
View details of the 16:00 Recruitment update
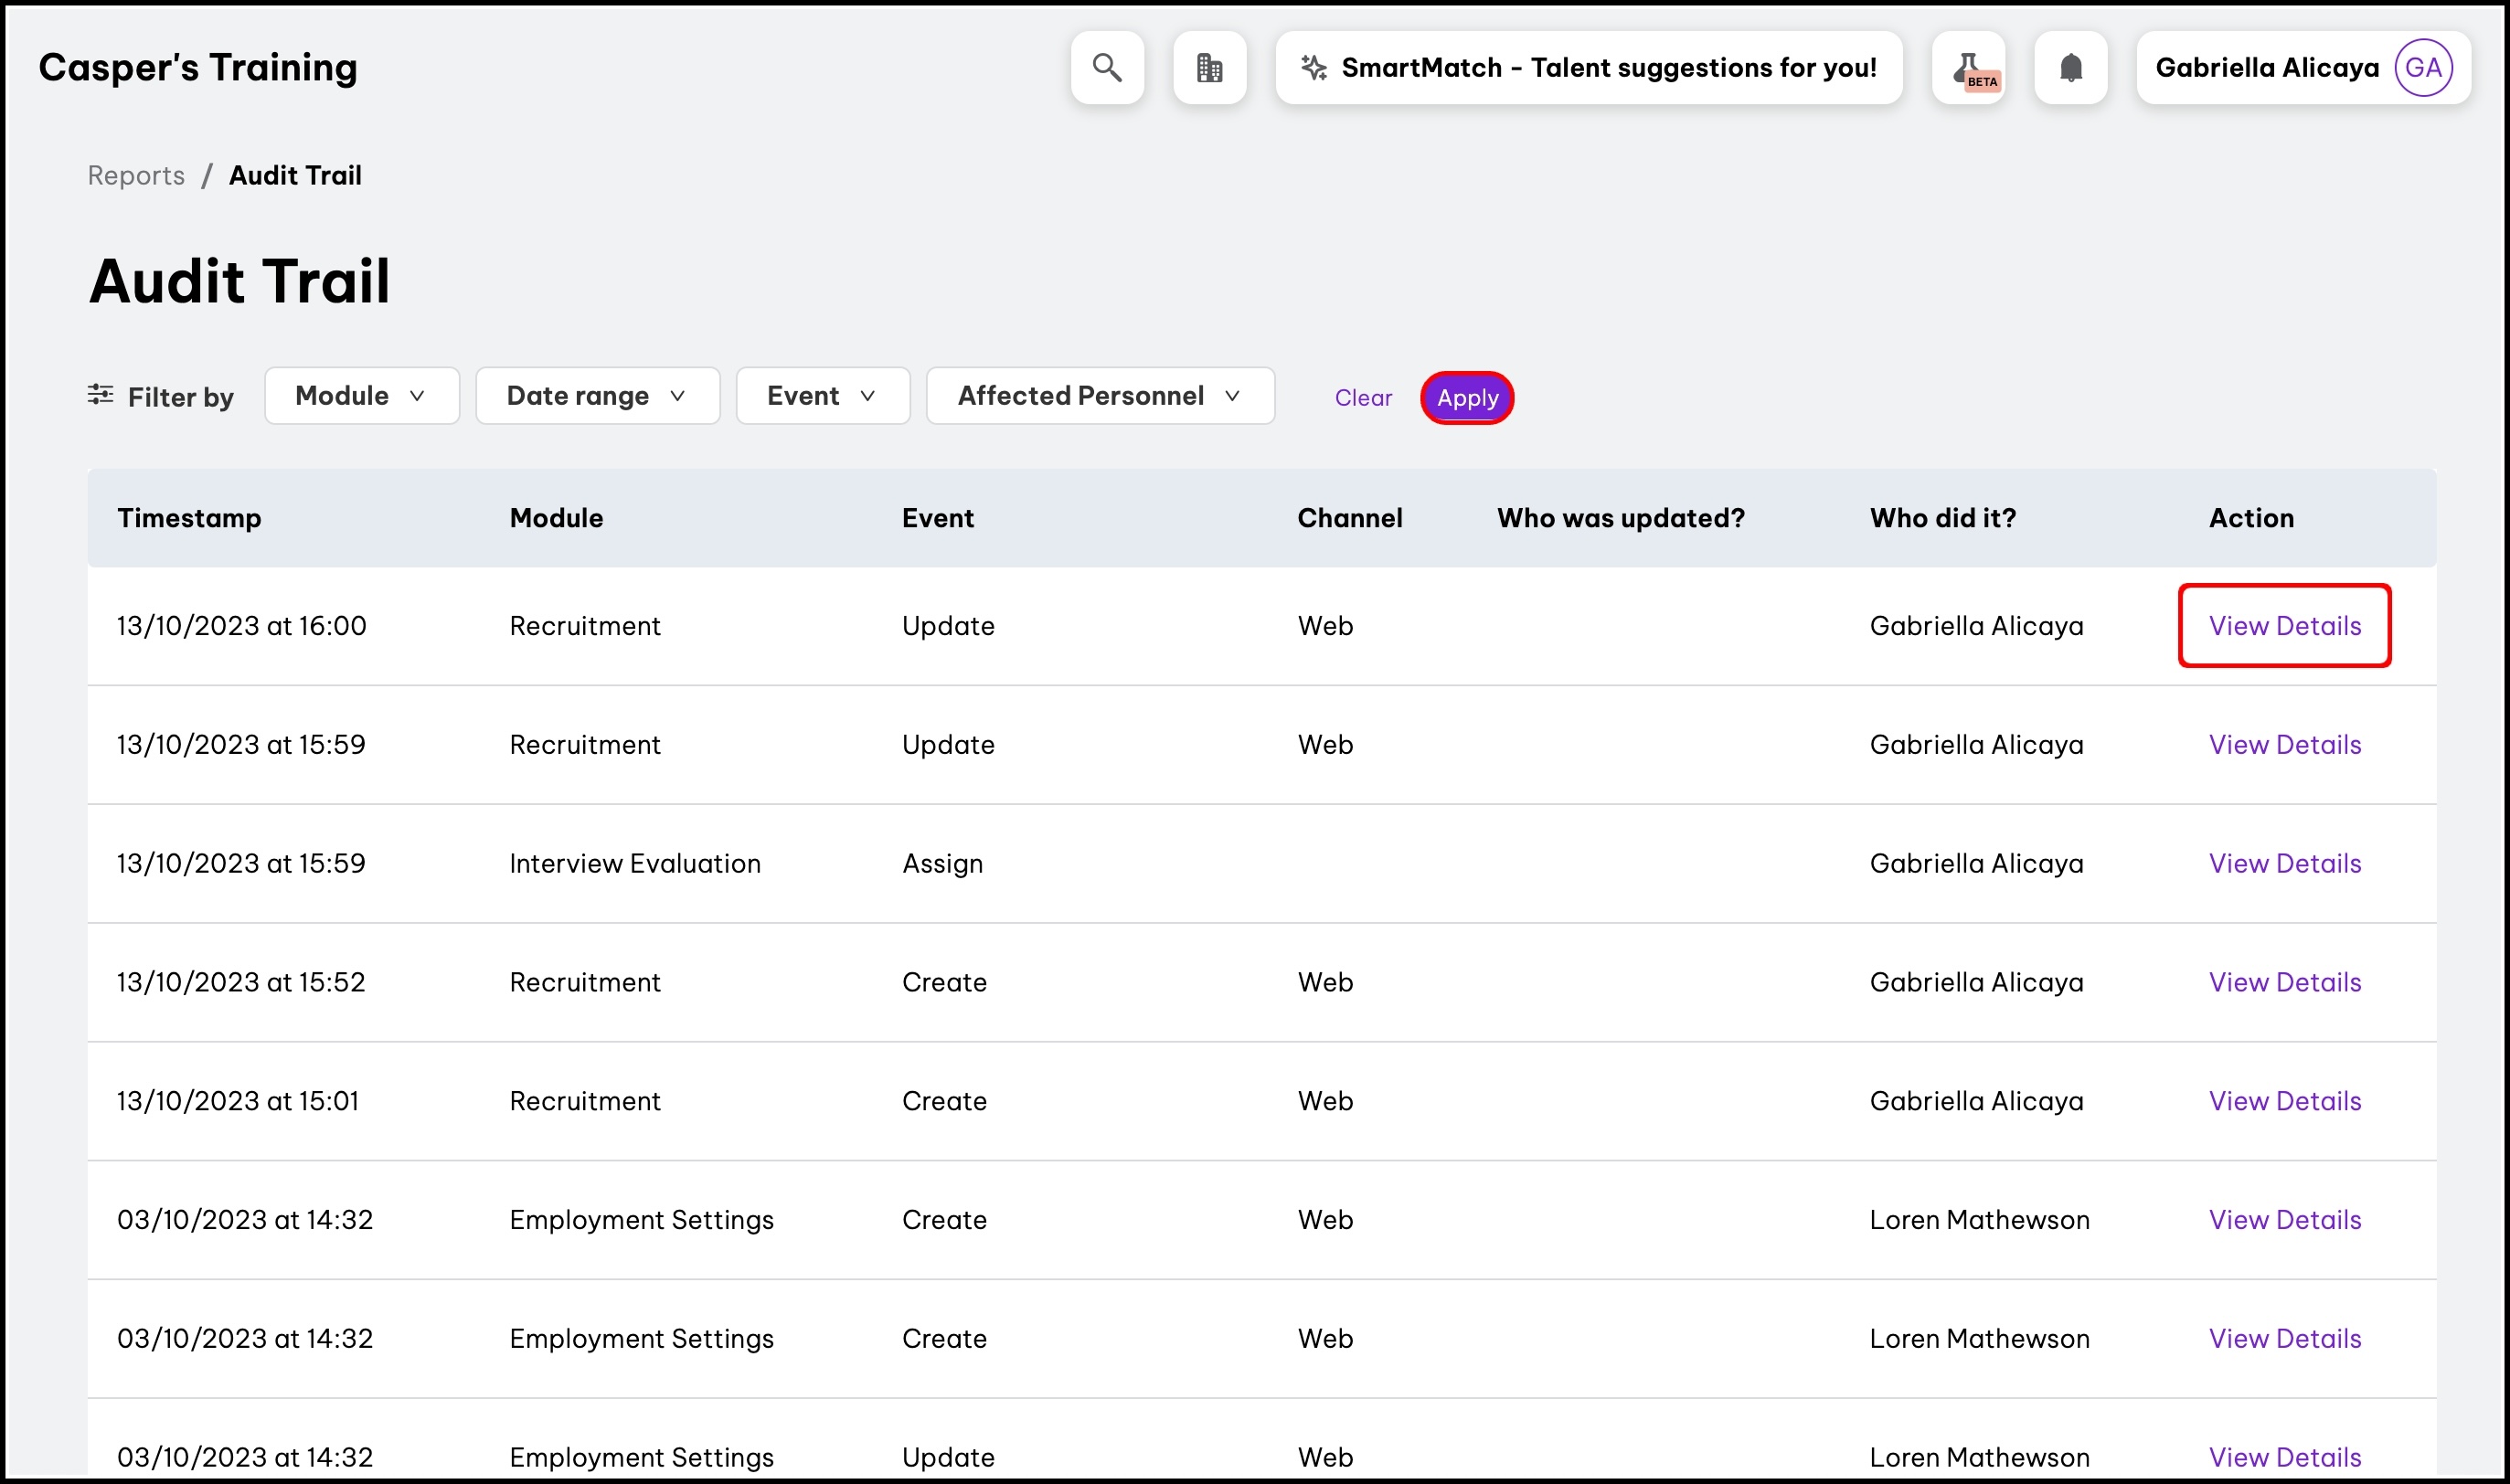(2284, 626)
